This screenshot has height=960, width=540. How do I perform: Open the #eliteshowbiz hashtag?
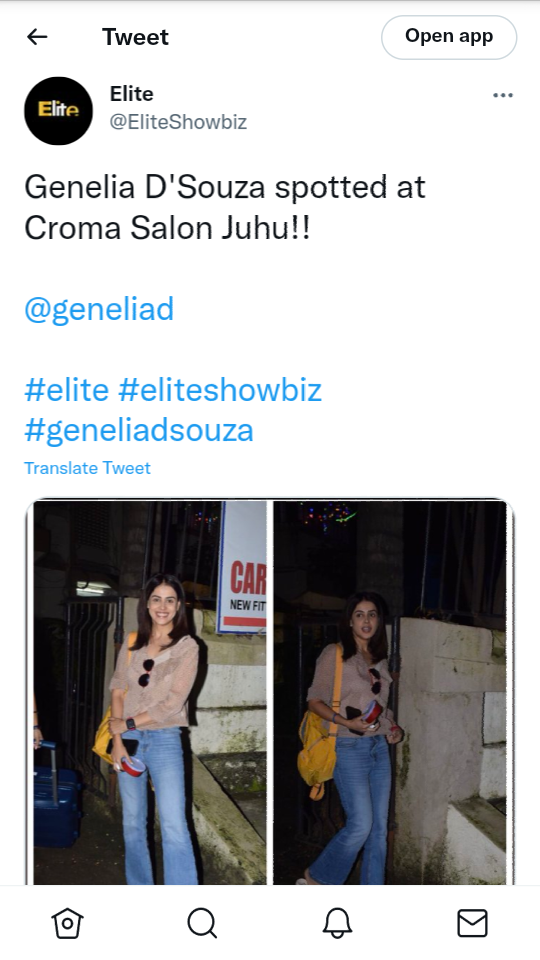220,389
